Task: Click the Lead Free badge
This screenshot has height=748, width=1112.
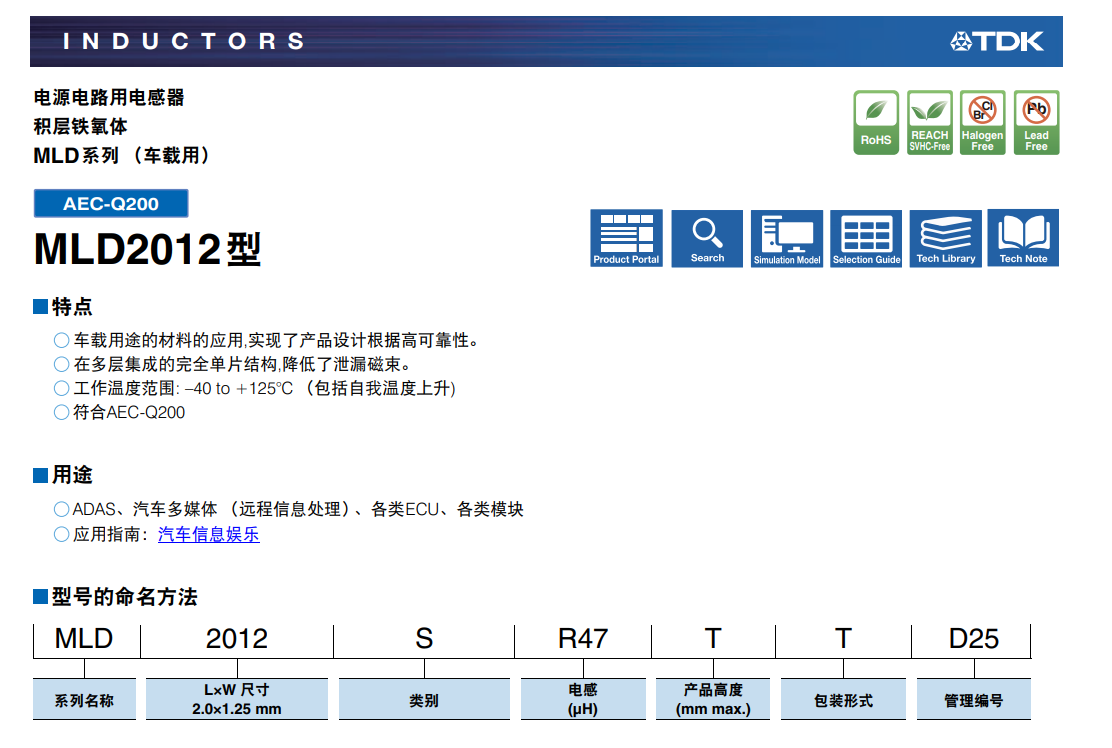Action: (x=1036, y=123)
